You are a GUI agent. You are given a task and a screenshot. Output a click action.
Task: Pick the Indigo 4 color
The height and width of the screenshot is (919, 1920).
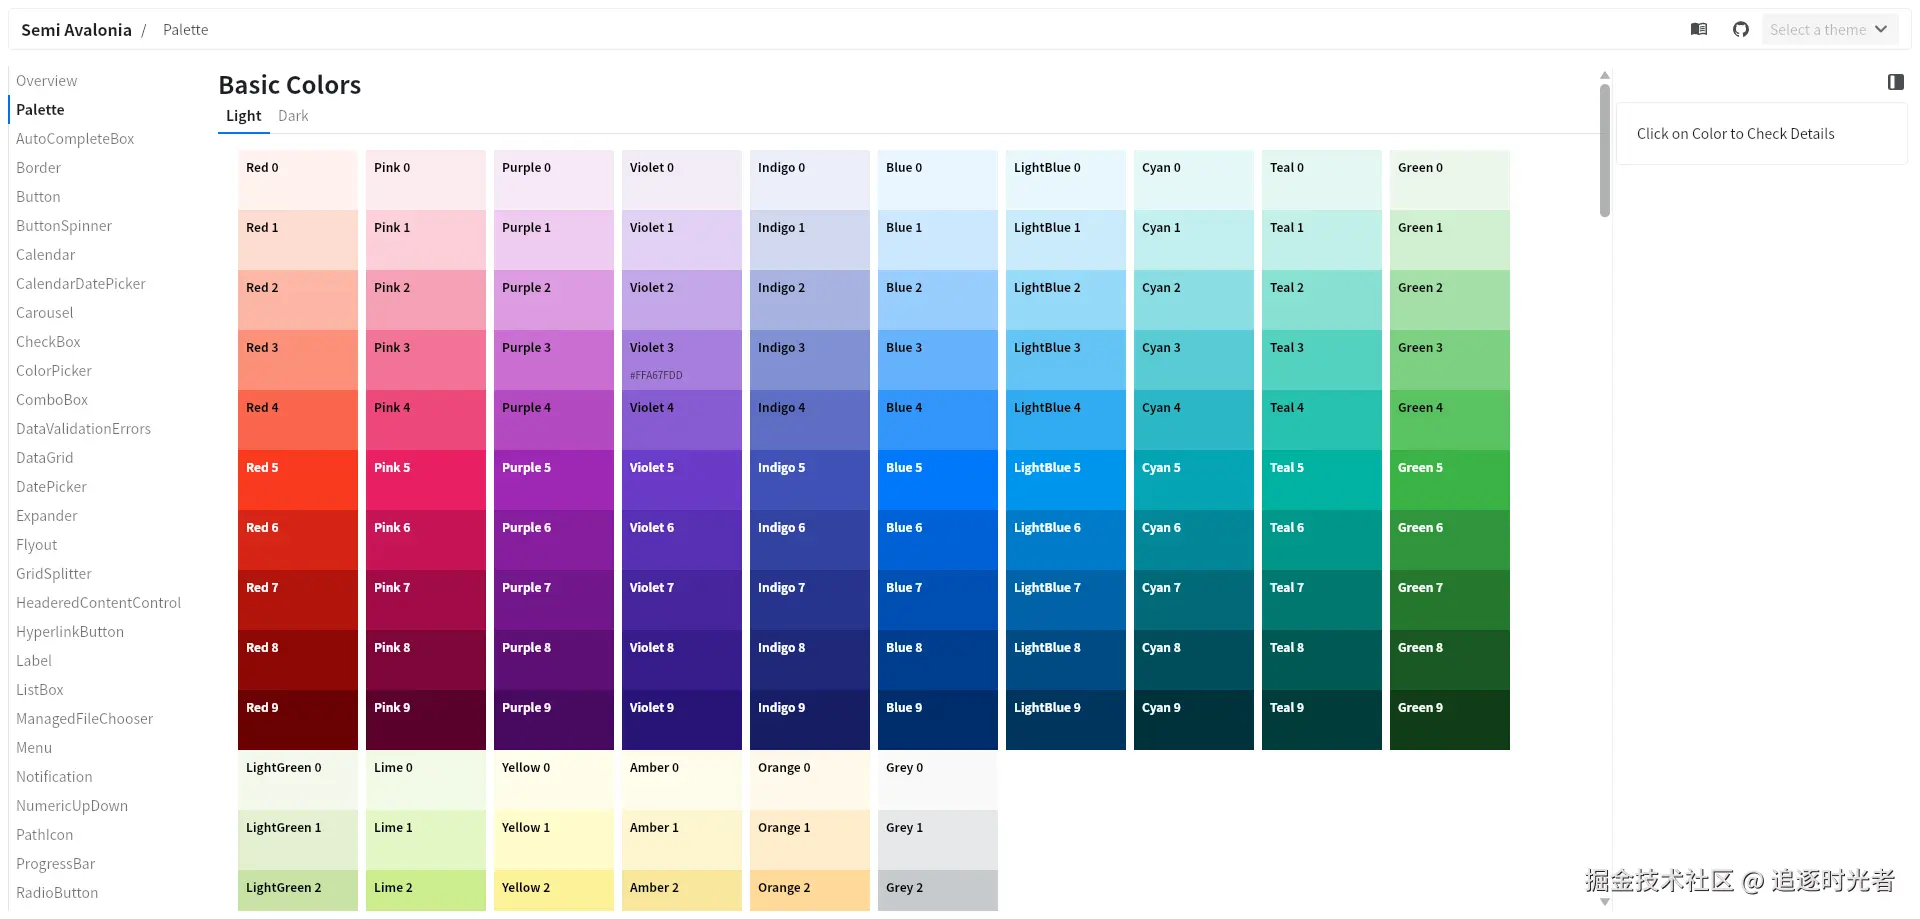(x=810, y=420)
